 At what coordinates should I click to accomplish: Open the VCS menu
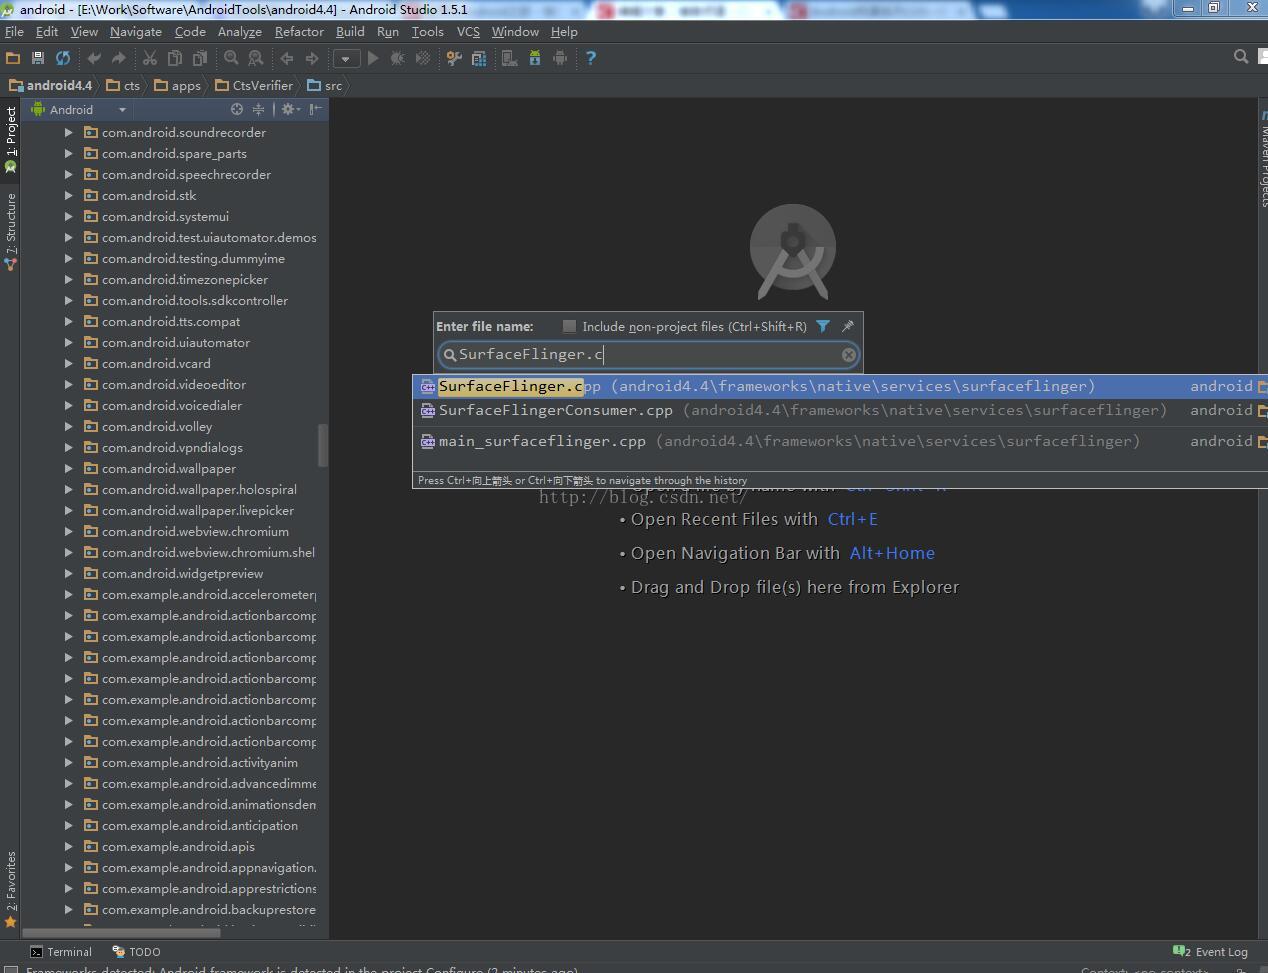[468, 31]
